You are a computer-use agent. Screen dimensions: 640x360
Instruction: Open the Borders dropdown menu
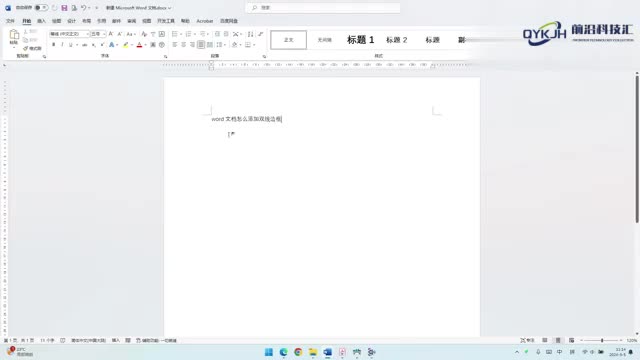(254, 44)
